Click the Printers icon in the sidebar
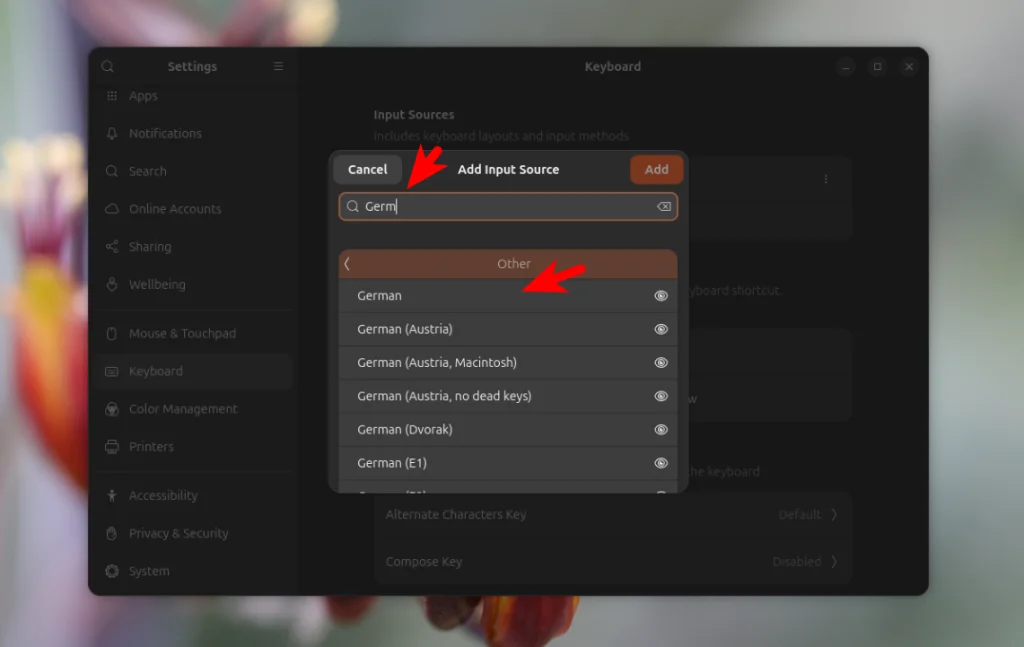The height and width of the screenshot is (647, 1024). tap(112, 447)
